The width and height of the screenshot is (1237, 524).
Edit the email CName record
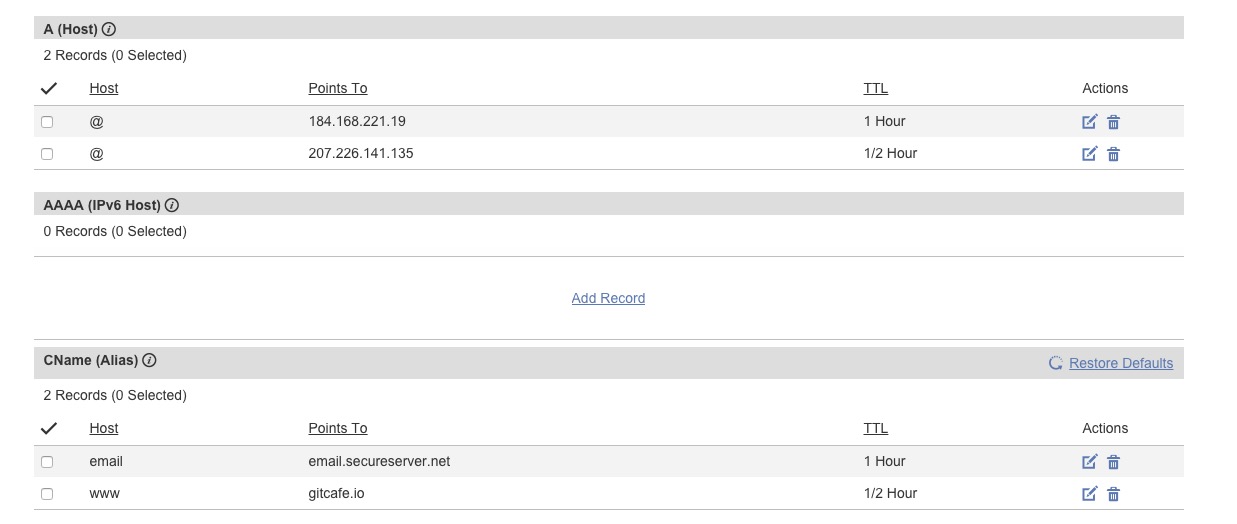[x=1090, y=462]
